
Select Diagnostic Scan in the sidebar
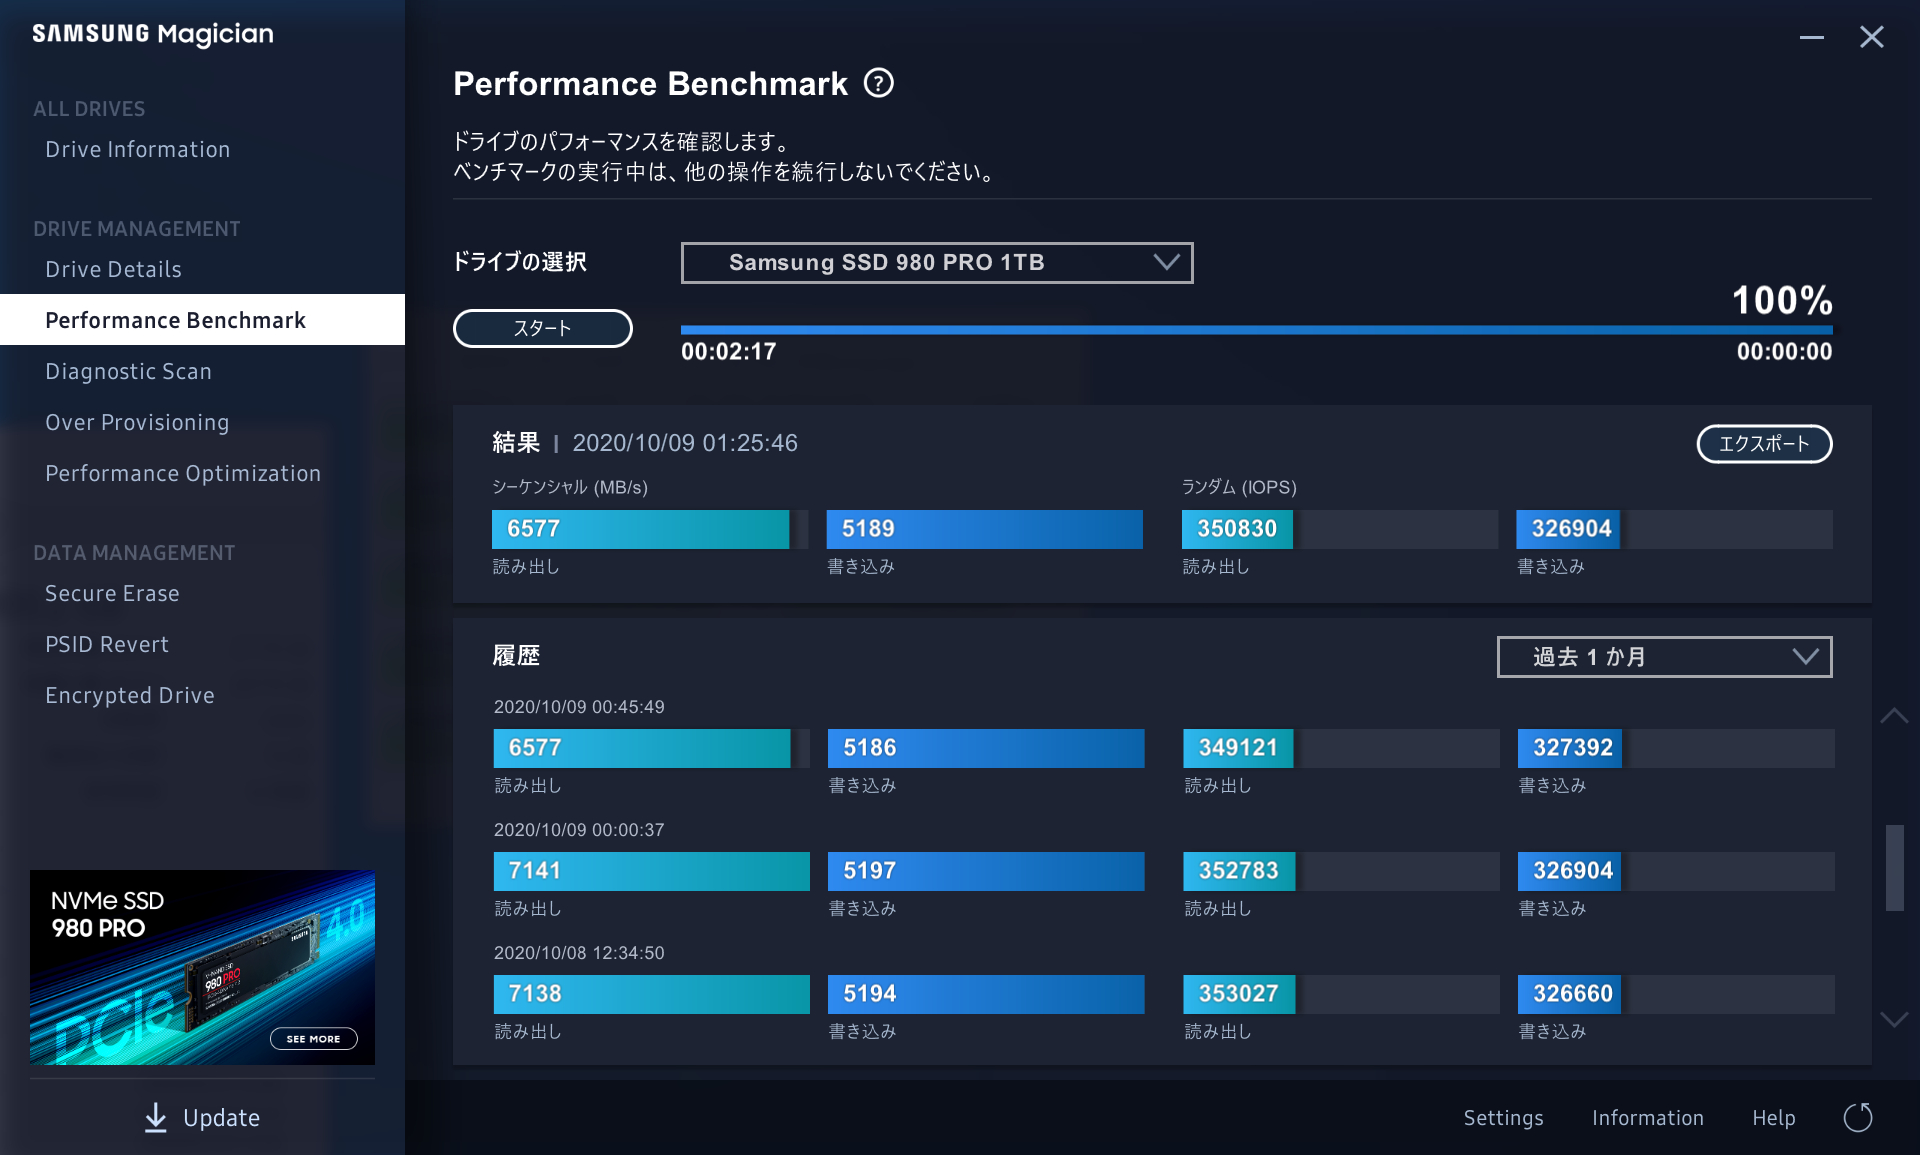(x=128, y=371)
